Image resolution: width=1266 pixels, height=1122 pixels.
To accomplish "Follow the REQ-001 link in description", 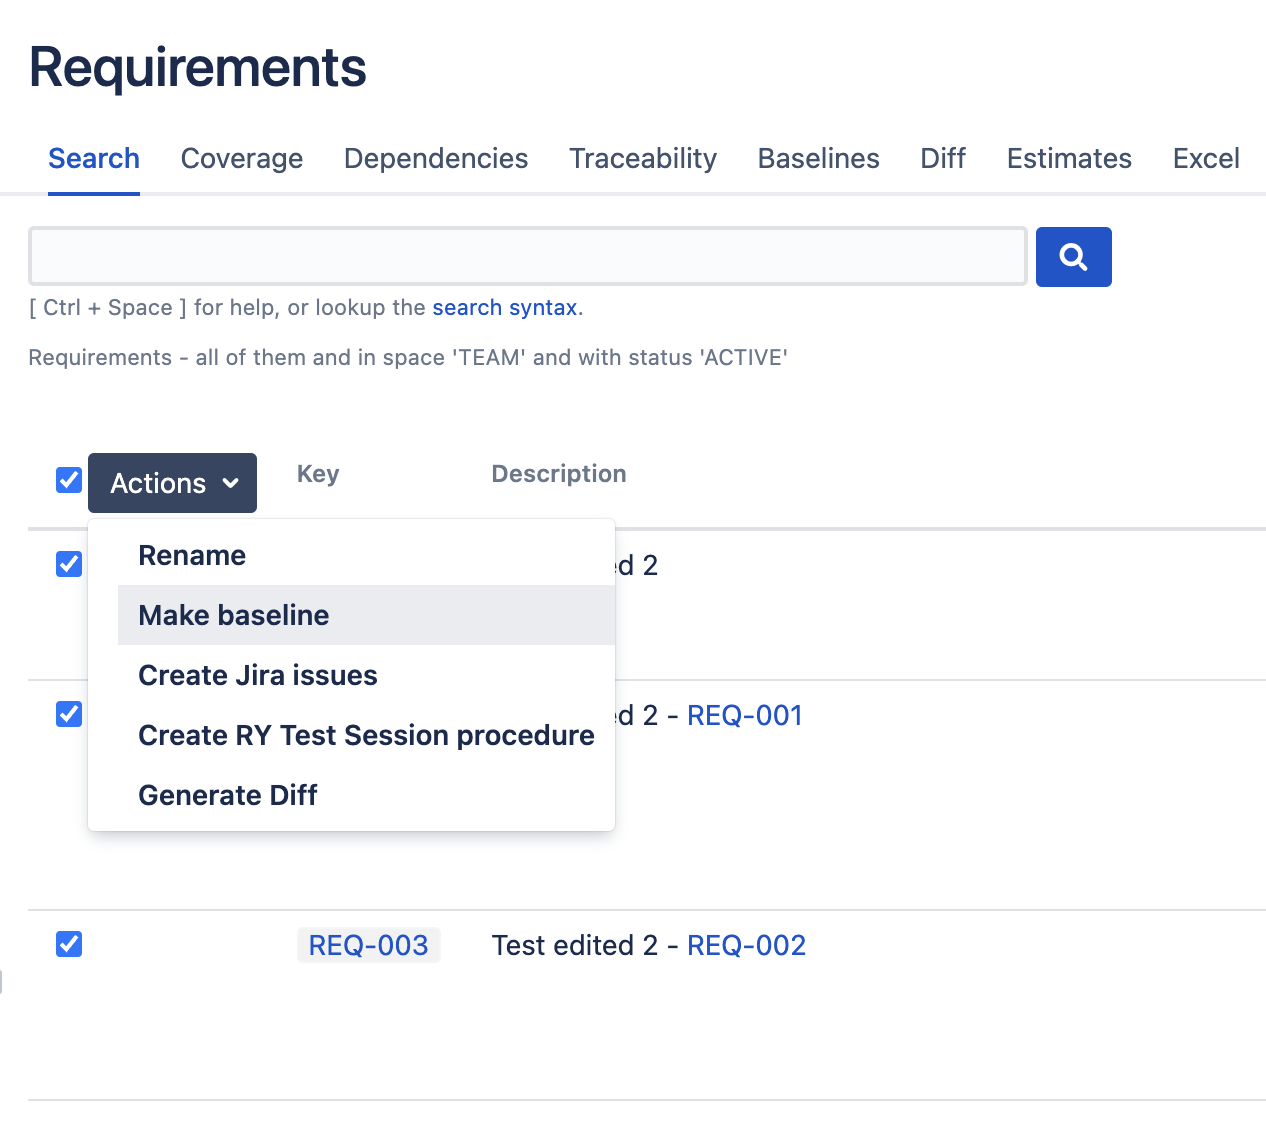I will (745, 715).
